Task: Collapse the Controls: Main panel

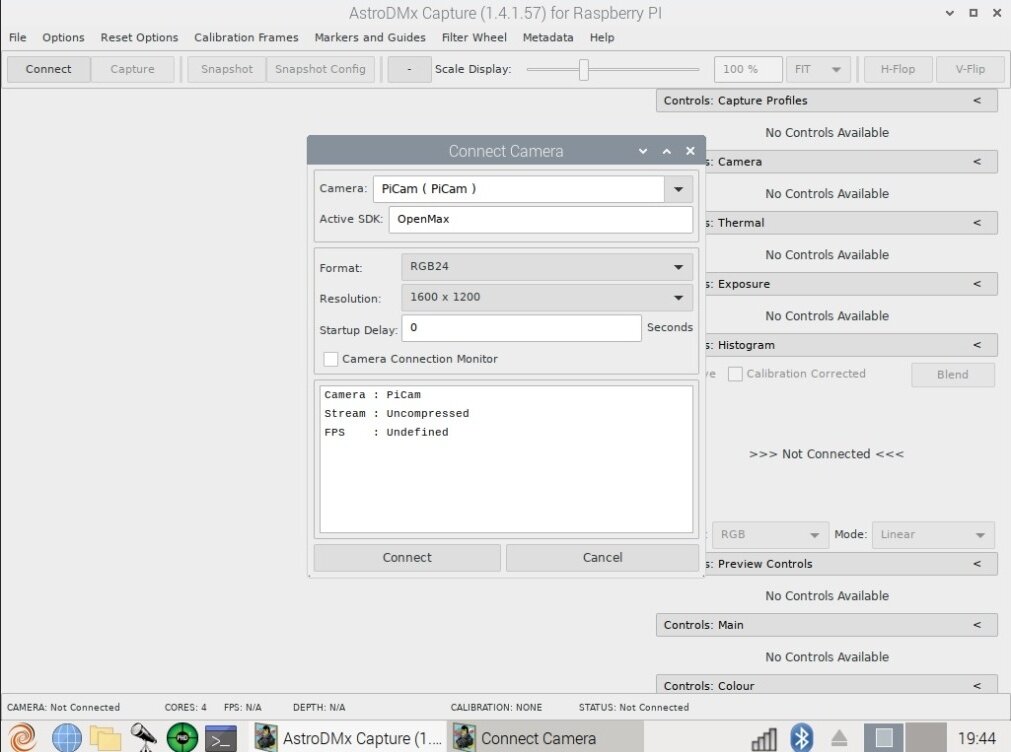Action: [977, 625]
